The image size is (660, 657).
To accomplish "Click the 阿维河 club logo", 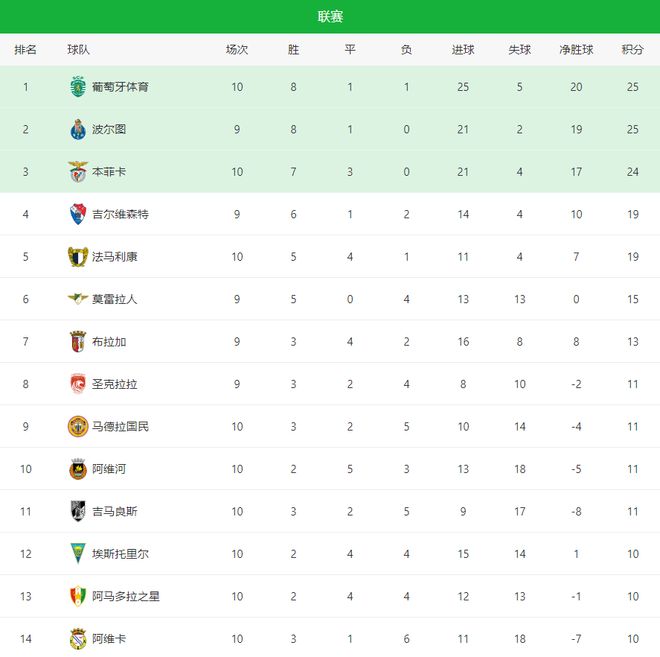I will (x=78, y=469).
